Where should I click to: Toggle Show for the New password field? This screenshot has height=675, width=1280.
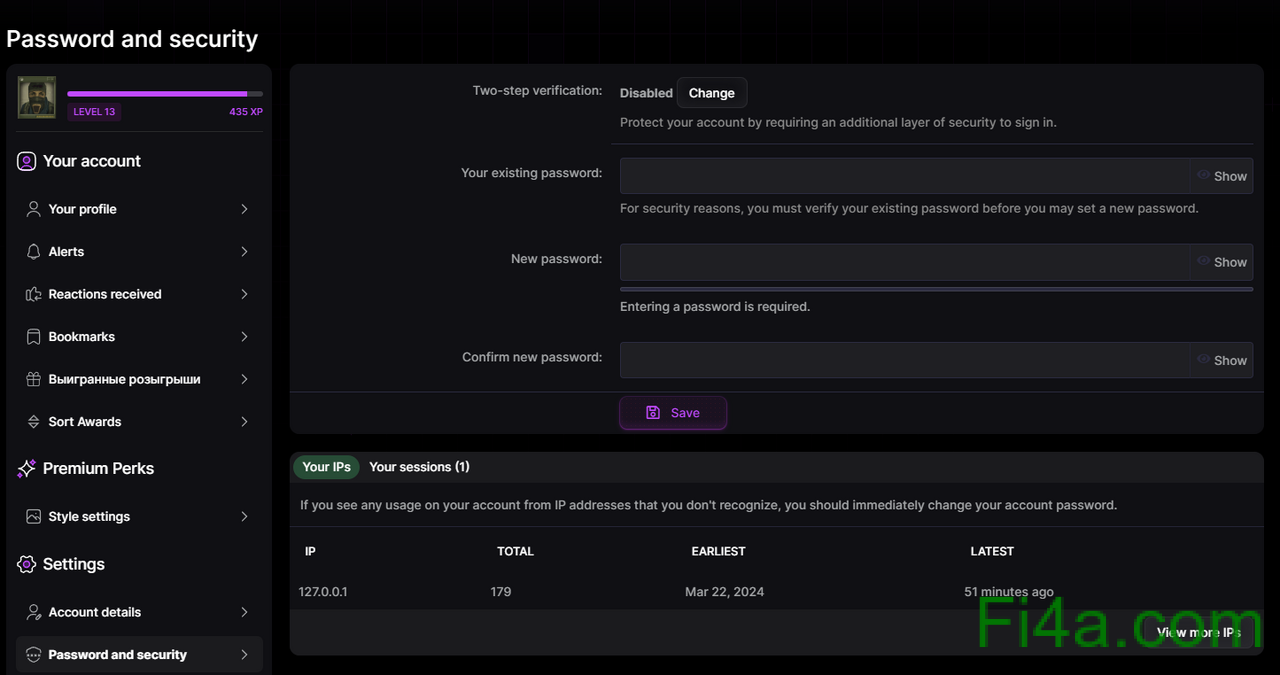1221,262
